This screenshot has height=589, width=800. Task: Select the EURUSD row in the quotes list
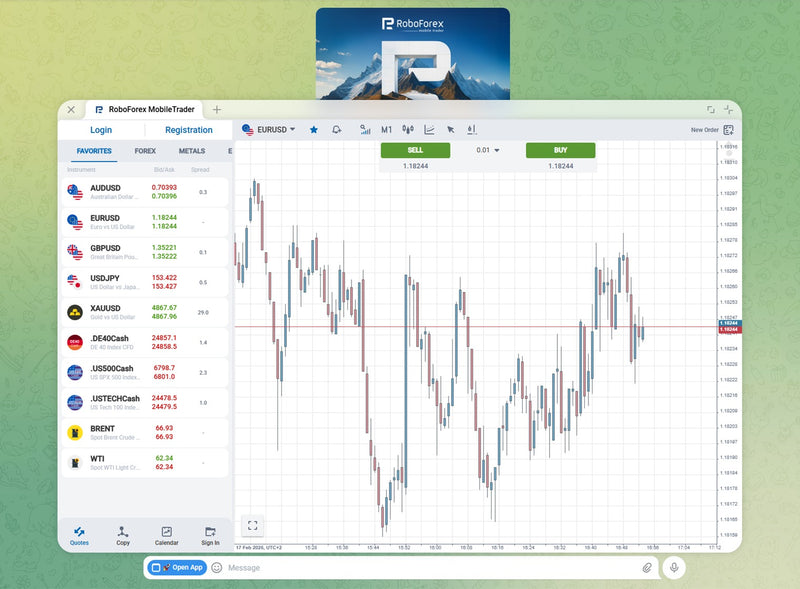tap(145, 222)
